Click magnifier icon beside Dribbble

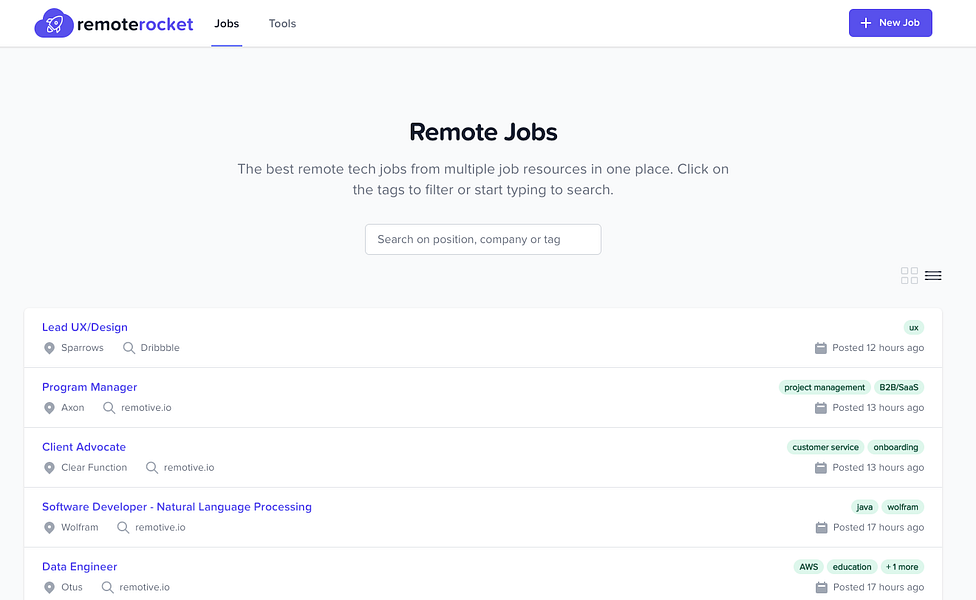[x=129, y=348]
